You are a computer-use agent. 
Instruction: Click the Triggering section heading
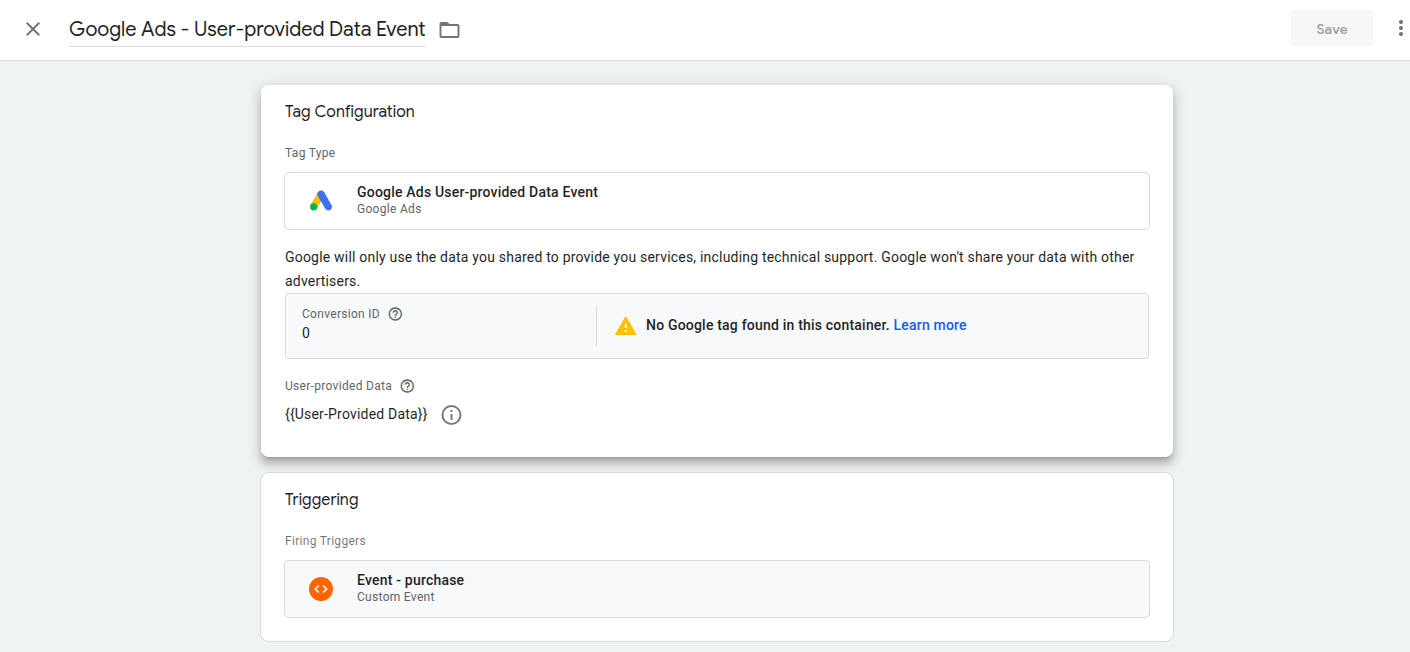pyautogui.click(x=321, y=499)
